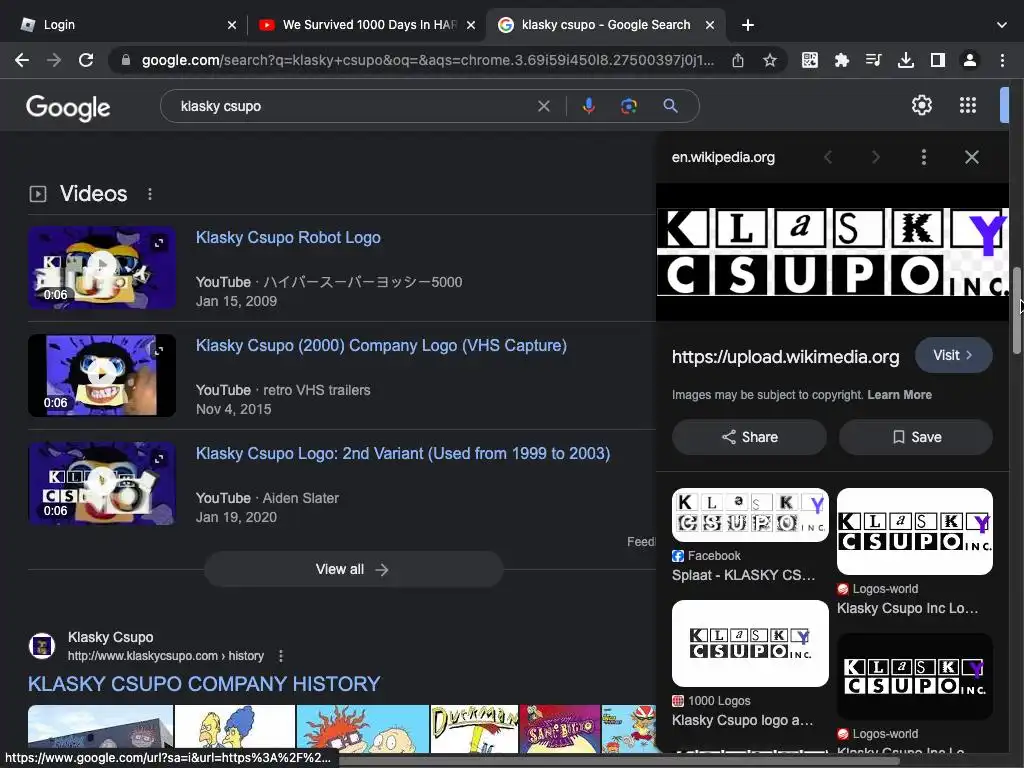Start voice search with microphone
Screen dimensions: 1024x768
point(588,106)
